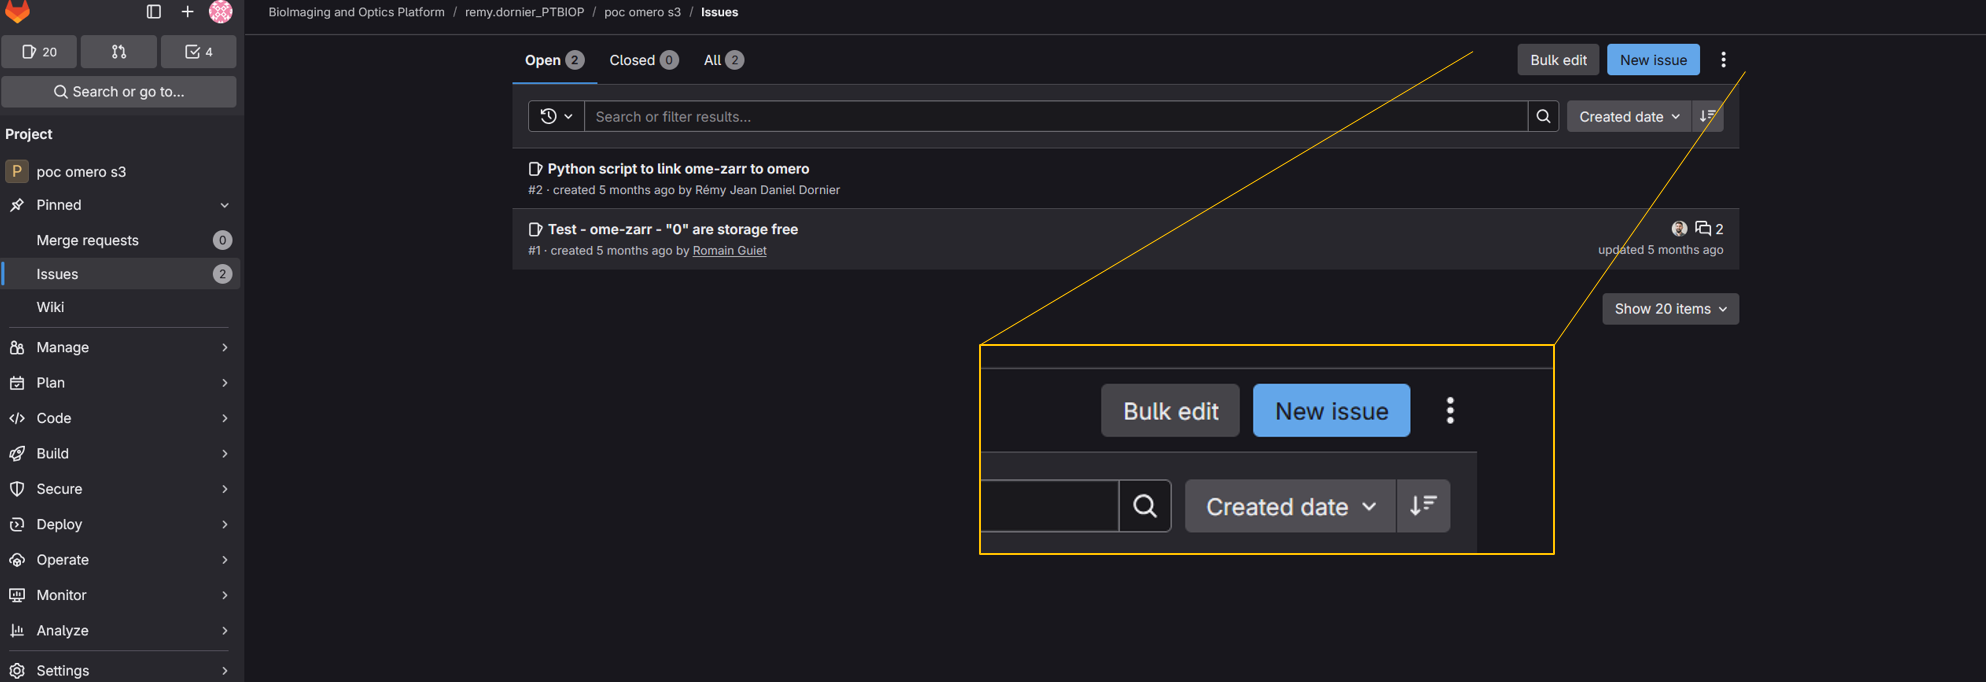Viewport: 1986px width, 682px height.
Task: Open the merge requests shortcut icon
Action: coord(119,52)
